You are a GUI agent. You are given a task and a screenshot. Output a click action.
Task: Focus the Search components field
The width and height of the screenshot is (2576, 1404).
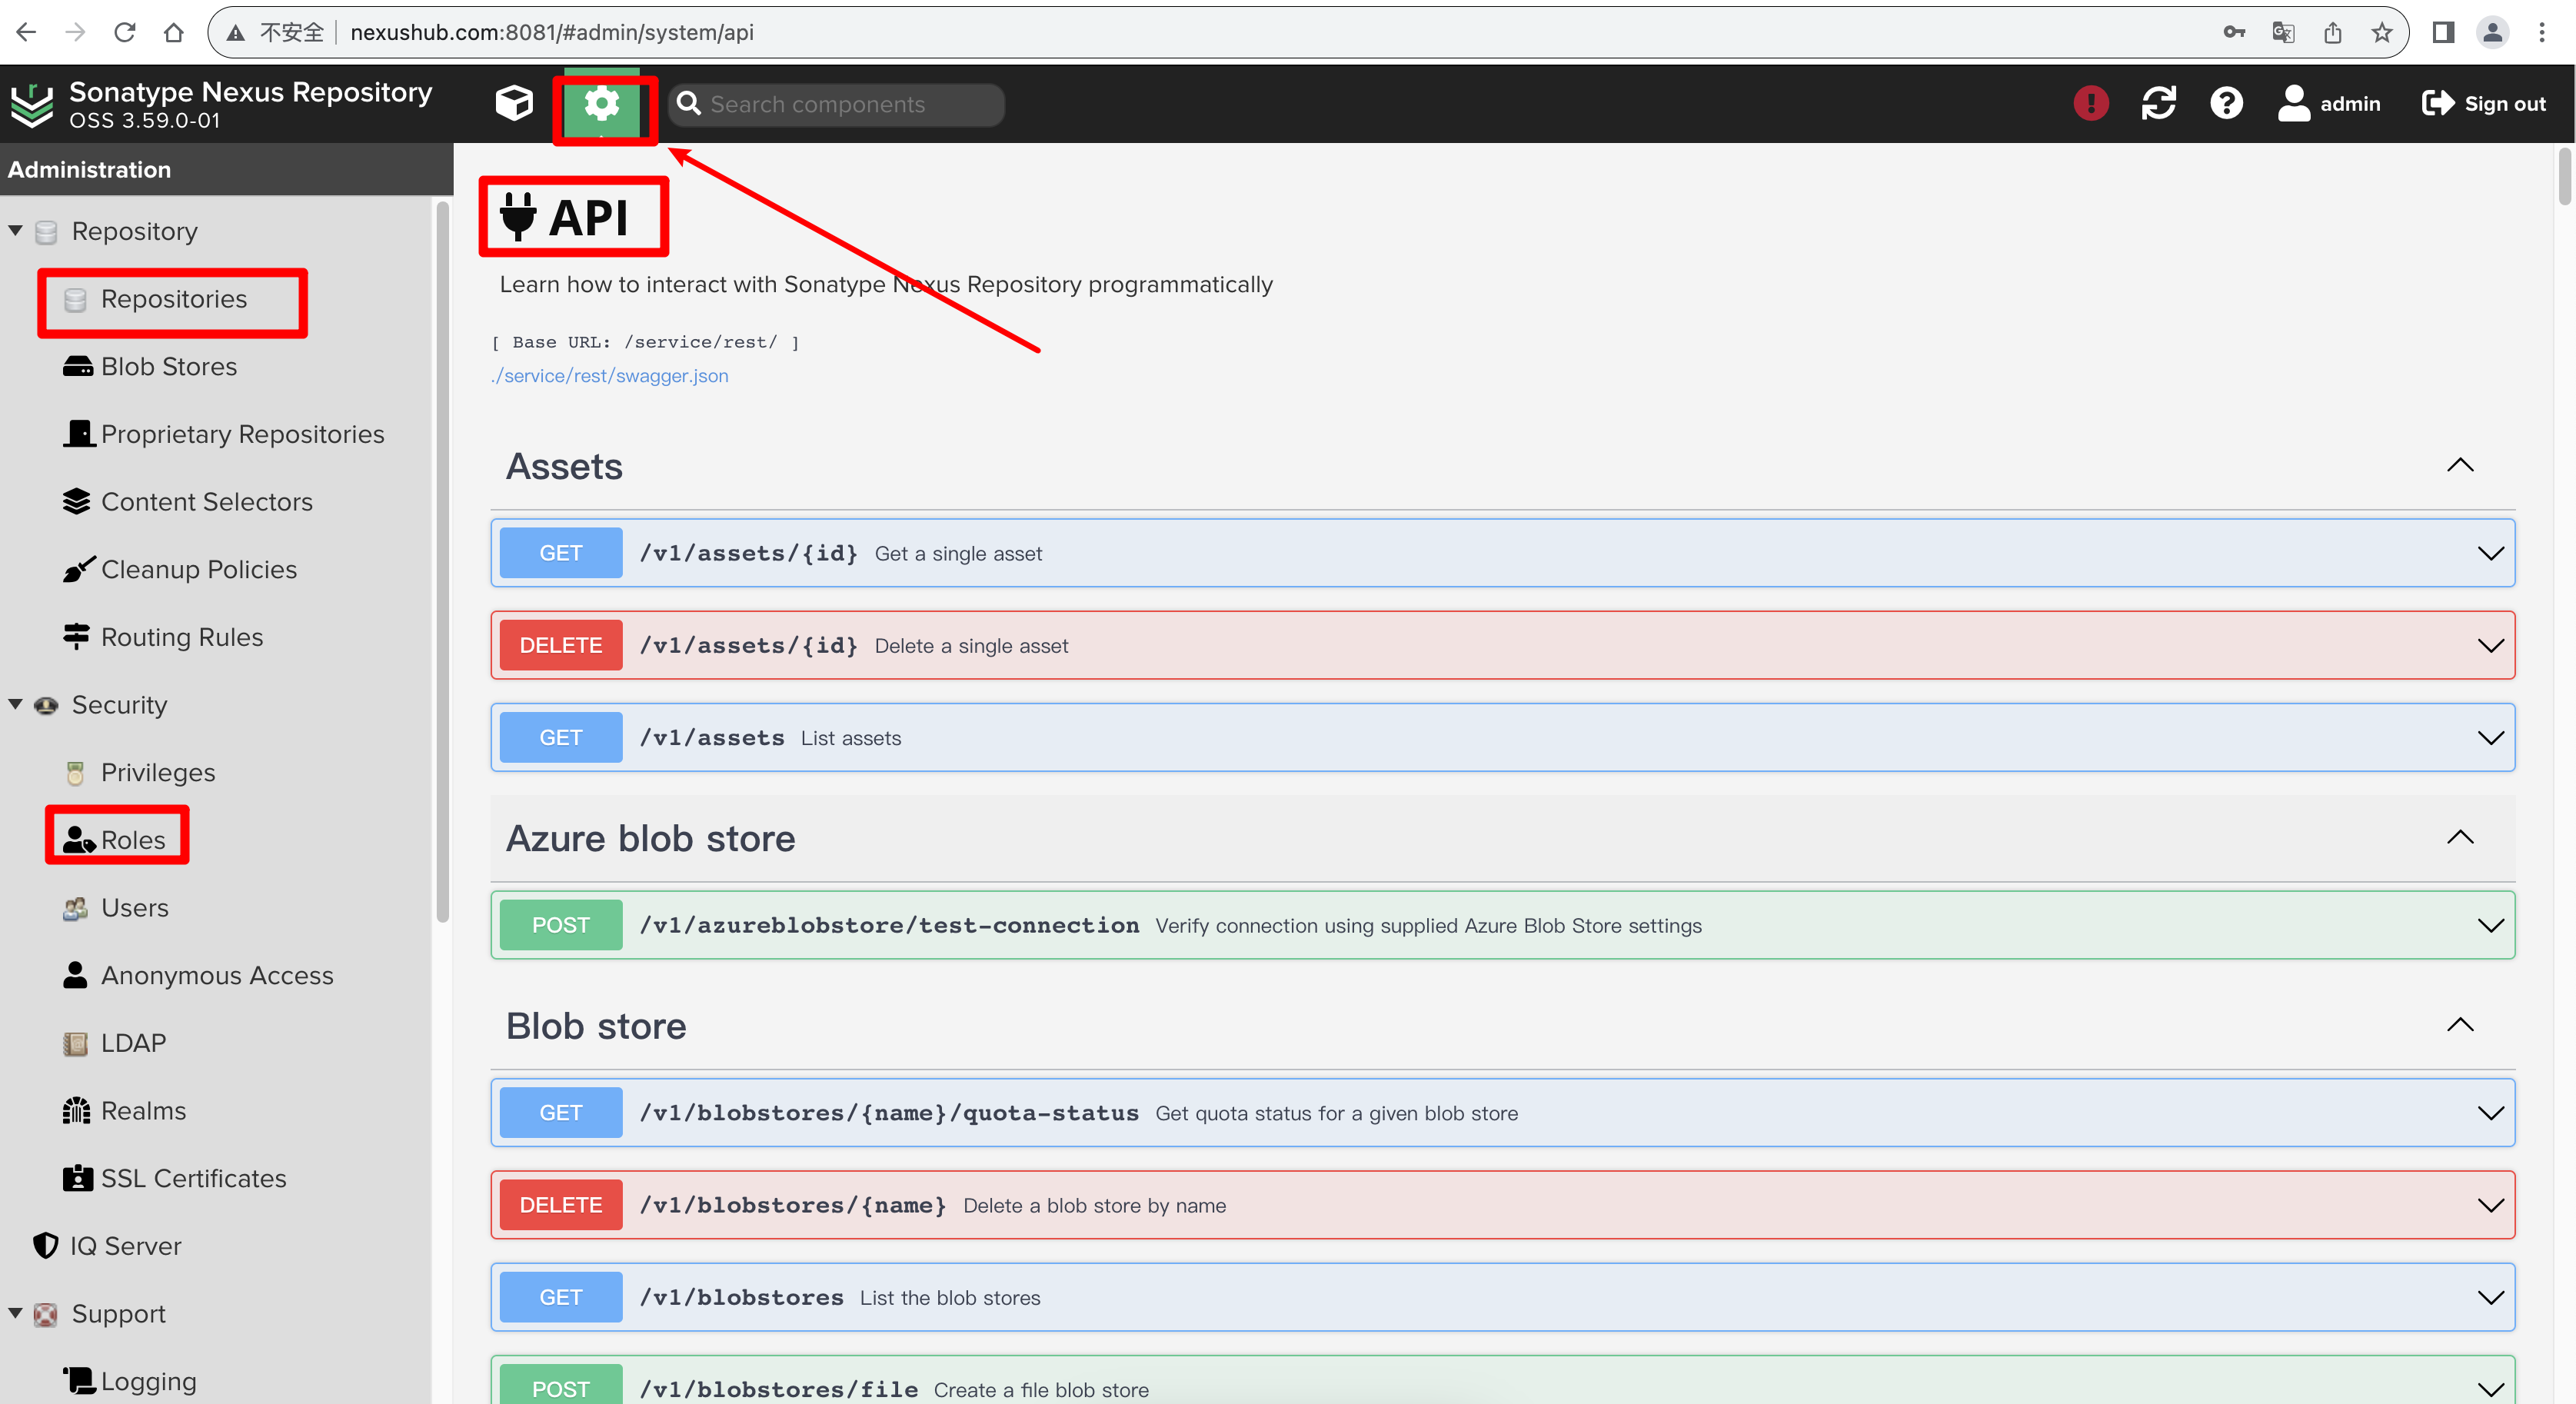(836, 104)
